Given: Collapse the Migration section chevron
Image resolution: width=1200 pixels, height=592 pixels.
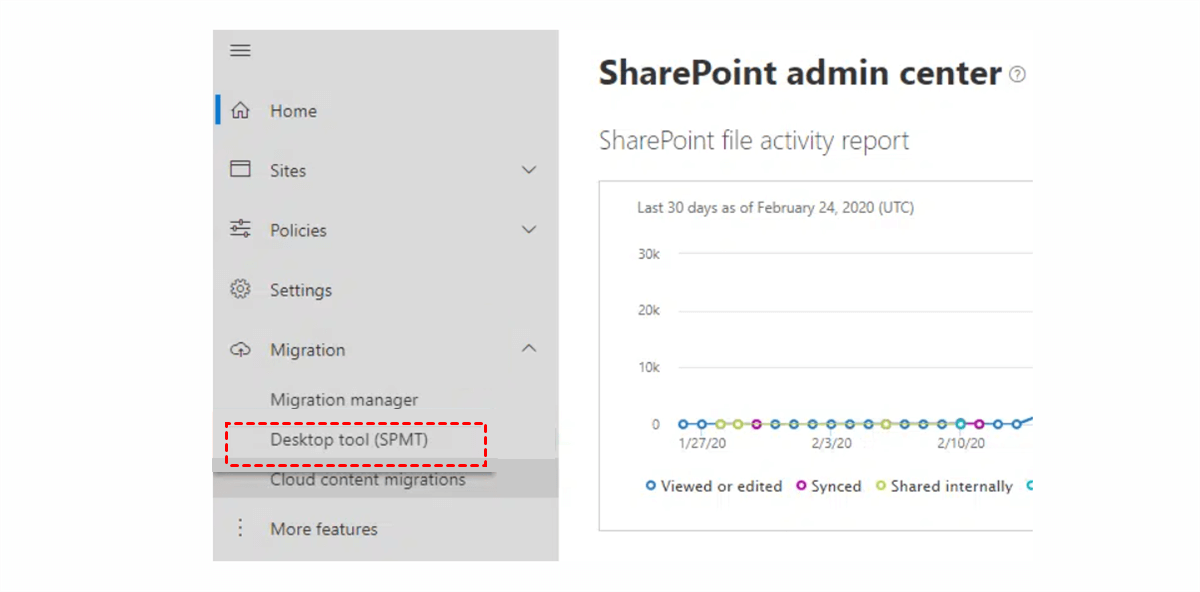Looking at the screenshot, I should pos(529,348).
